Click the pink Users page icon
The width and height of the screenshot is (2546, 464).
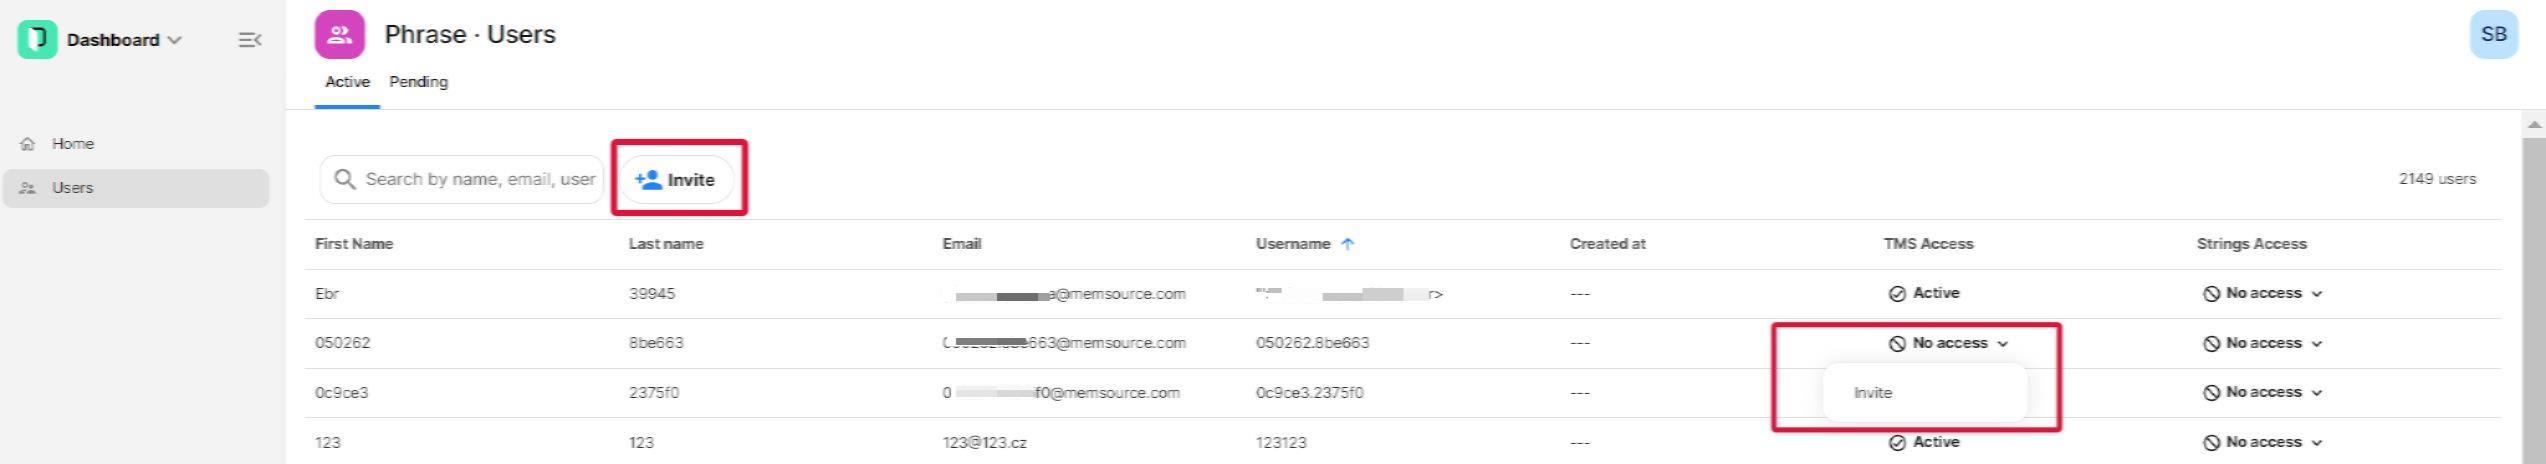tap(339, 35)
